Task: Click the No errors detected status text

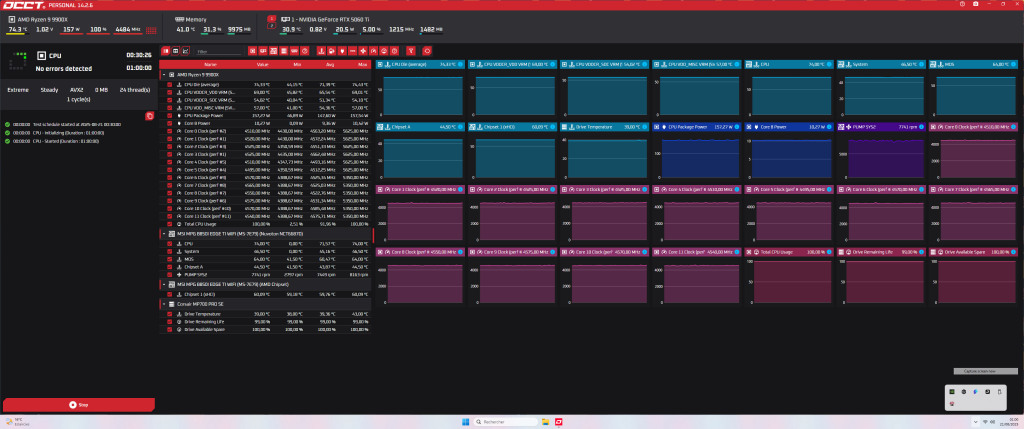Action: click(63, 69)
